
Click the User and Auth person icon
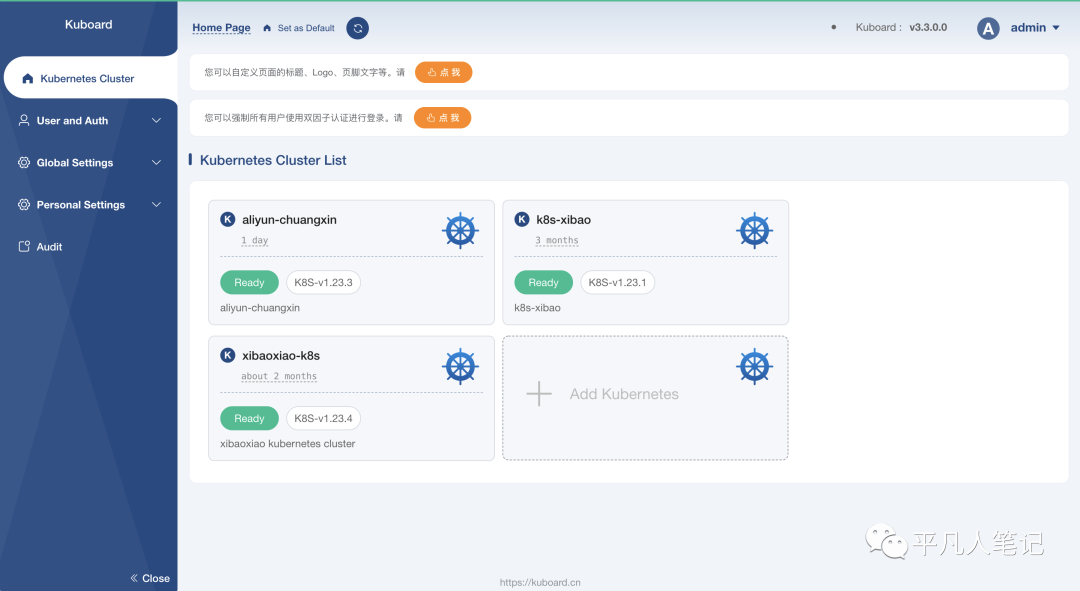[24, 121]
